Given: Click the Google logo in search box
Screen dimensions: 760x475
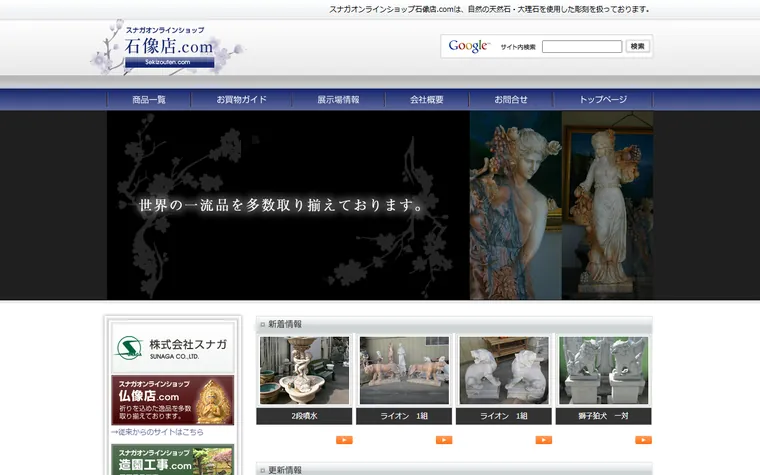Looking at the screenshot, I should [x=469, y=46].
